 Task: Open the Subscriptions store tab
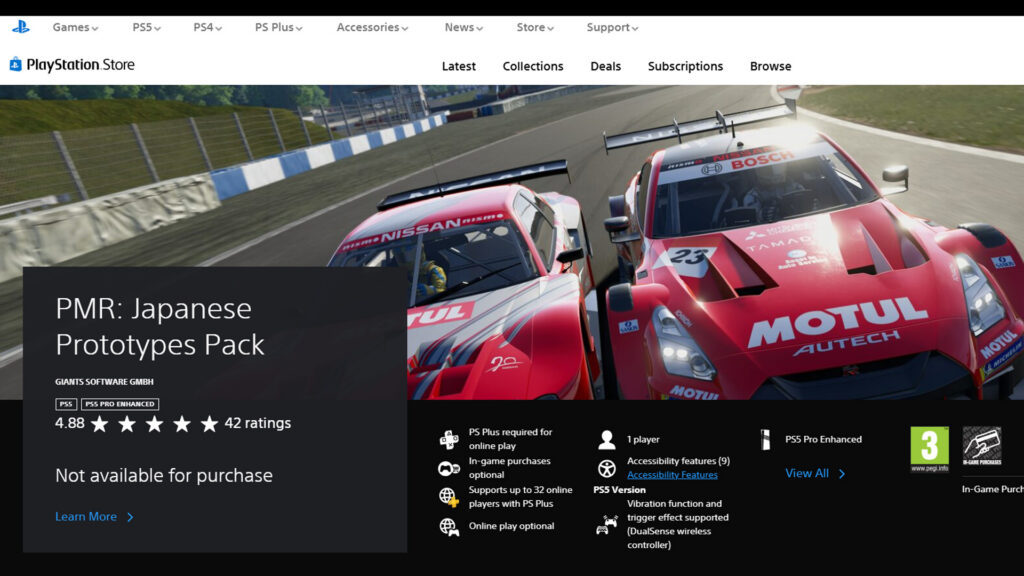pos(685,66)
